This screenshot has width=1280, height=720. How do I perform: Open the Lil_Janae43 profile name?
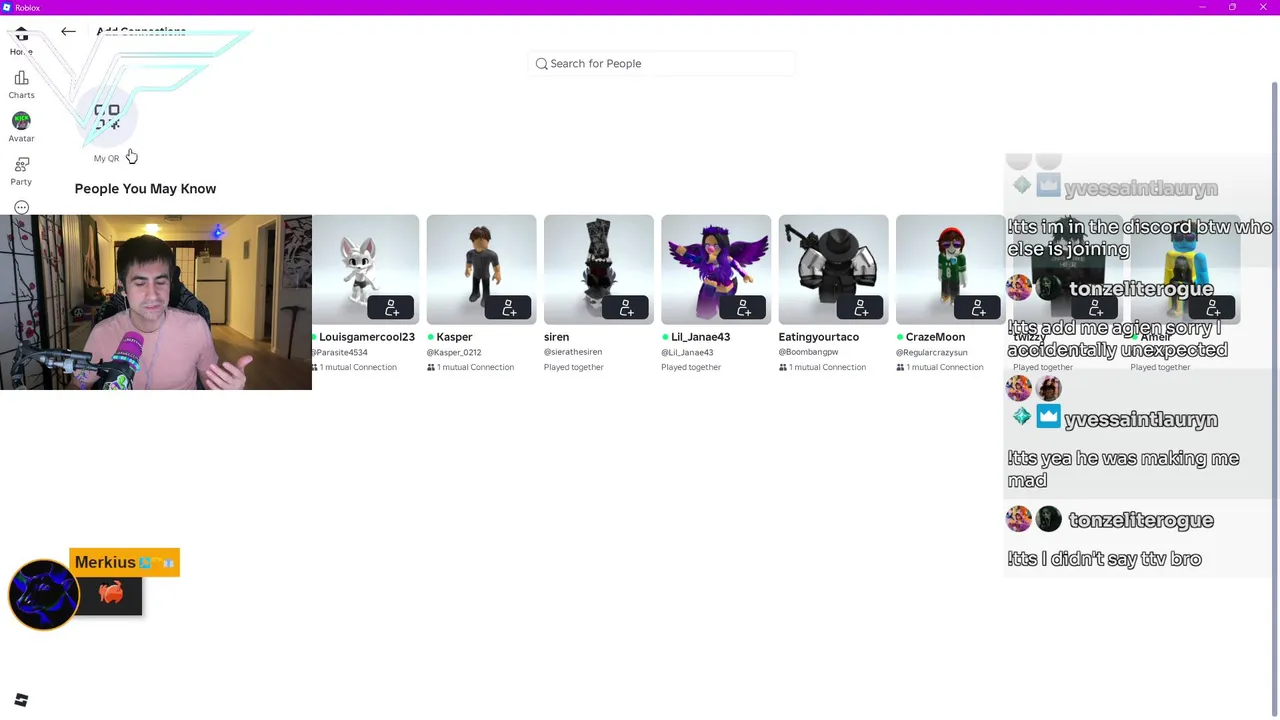700,337
